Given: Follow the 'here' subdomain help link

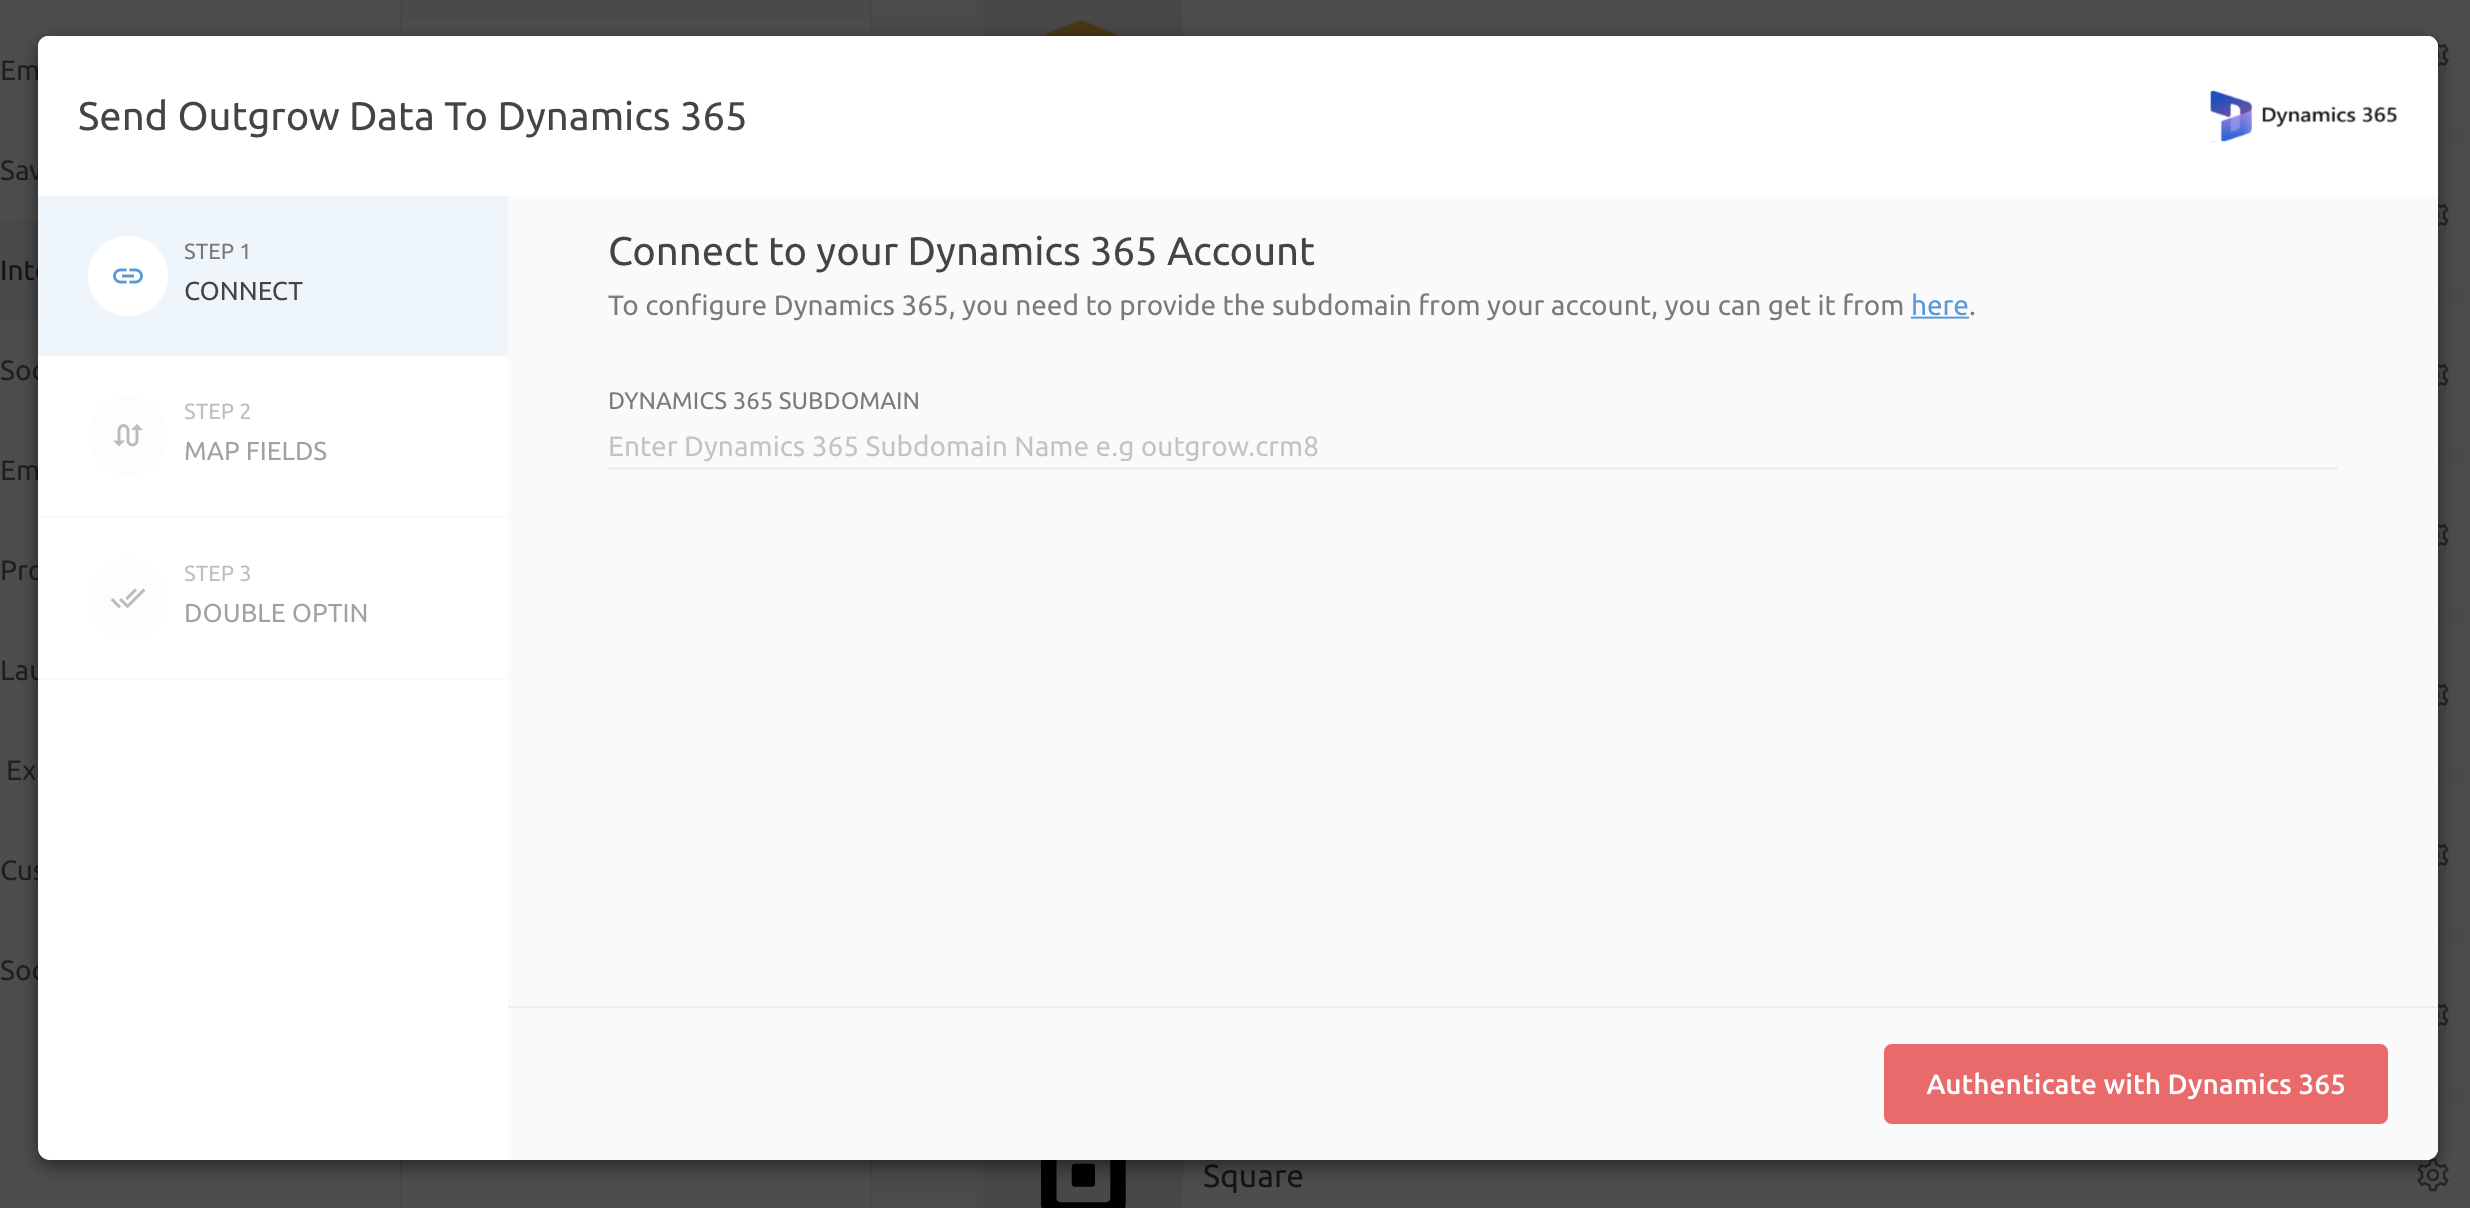Looking at the screenshot, I should [x=1939, y=305].
